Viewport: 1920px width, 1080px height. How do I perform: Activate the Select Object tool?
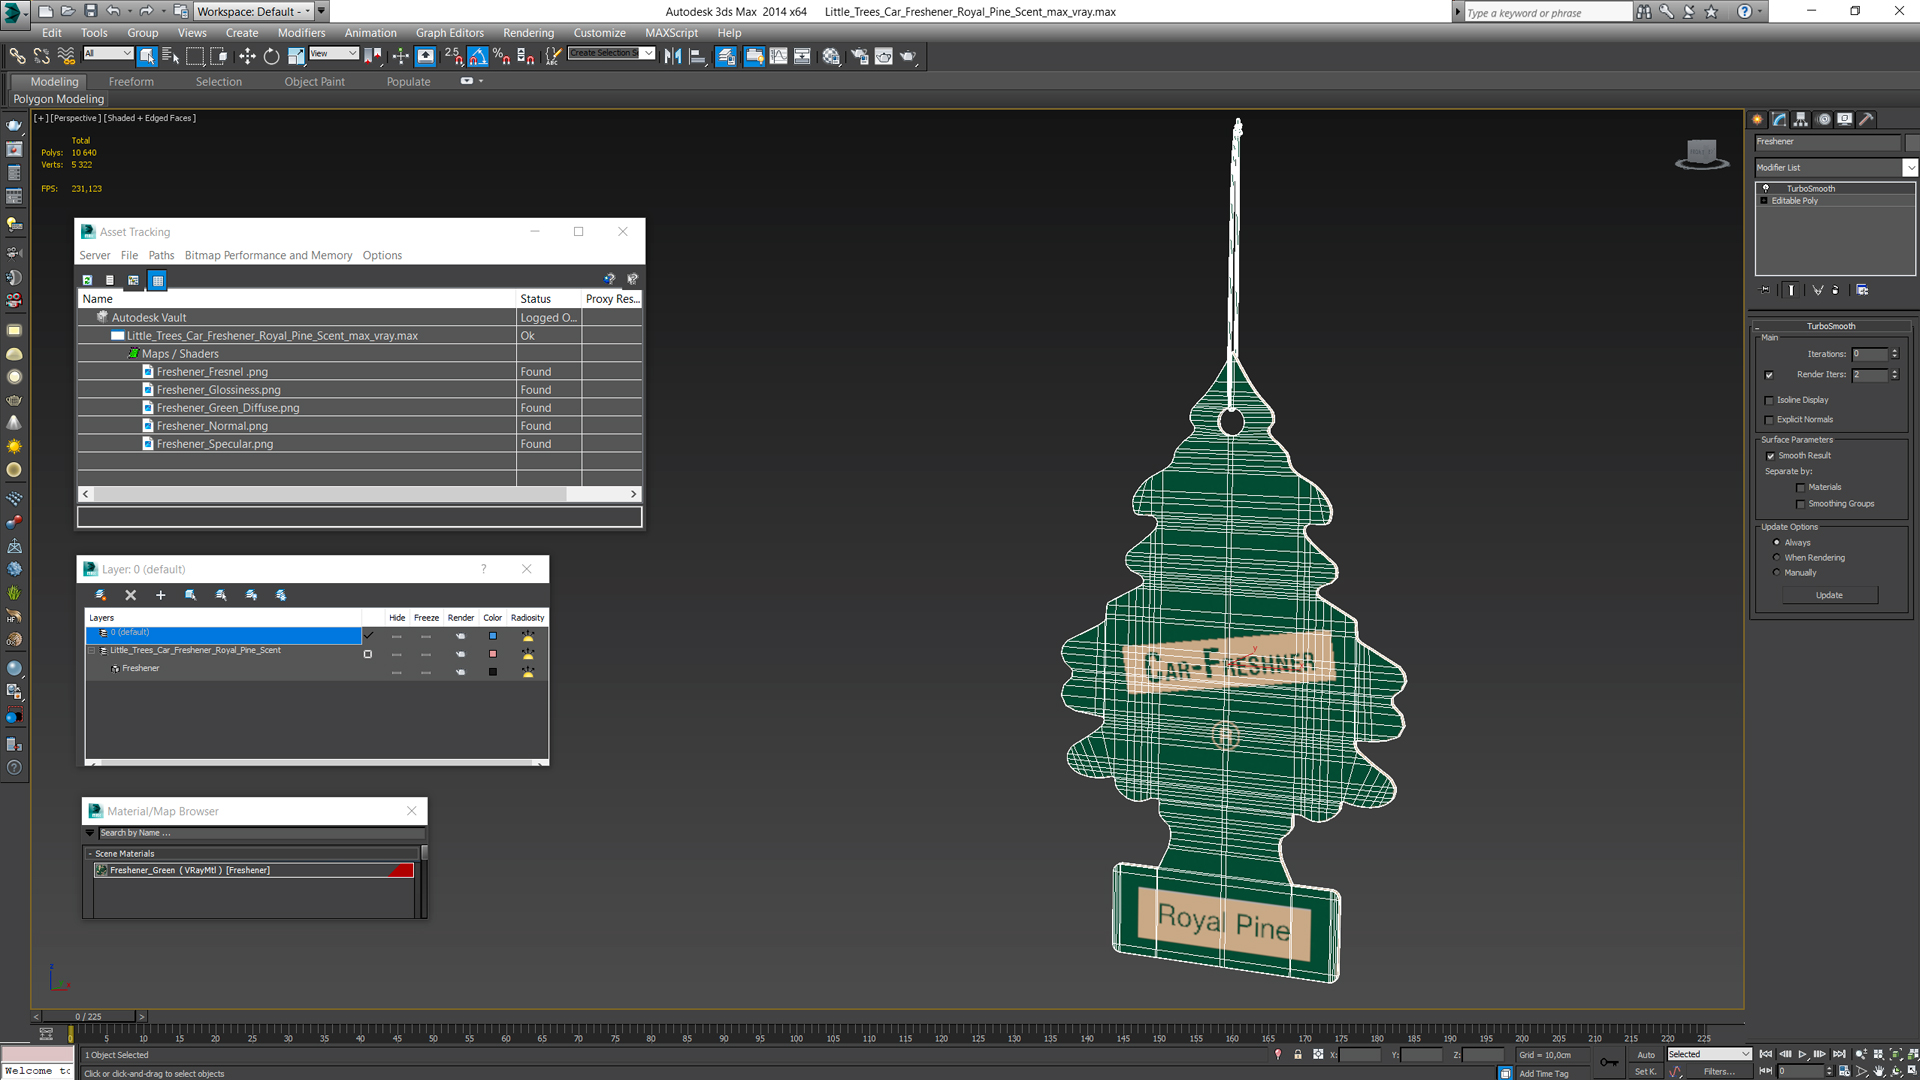(x=147, y=56)
